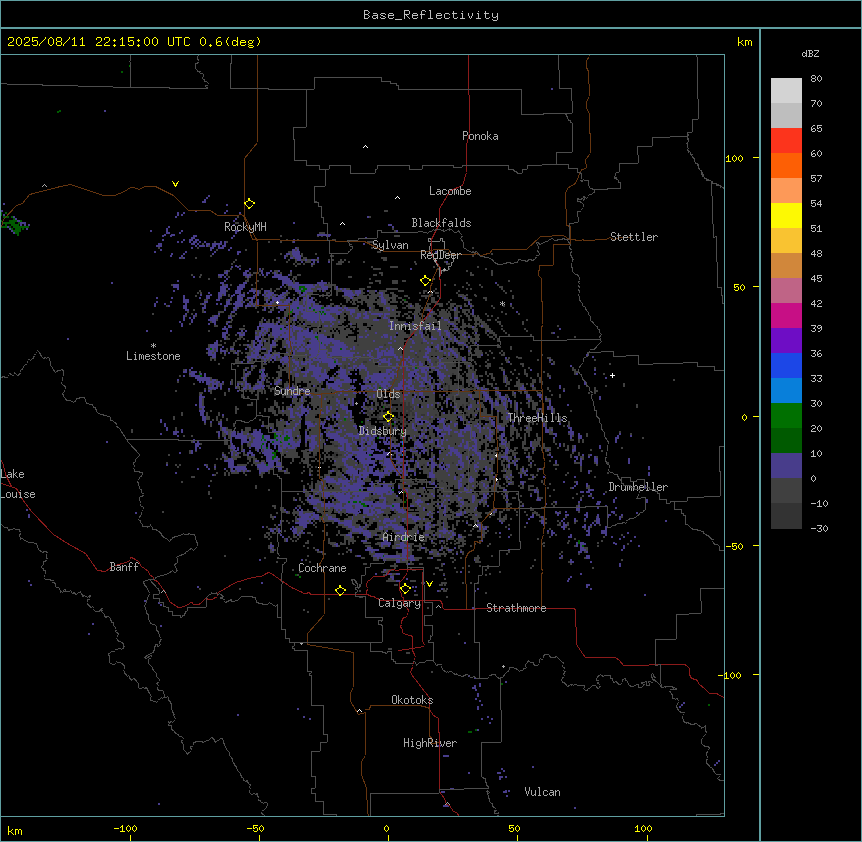Click the Vulcan label
862x842 pixels.
(x=543, y=792)
